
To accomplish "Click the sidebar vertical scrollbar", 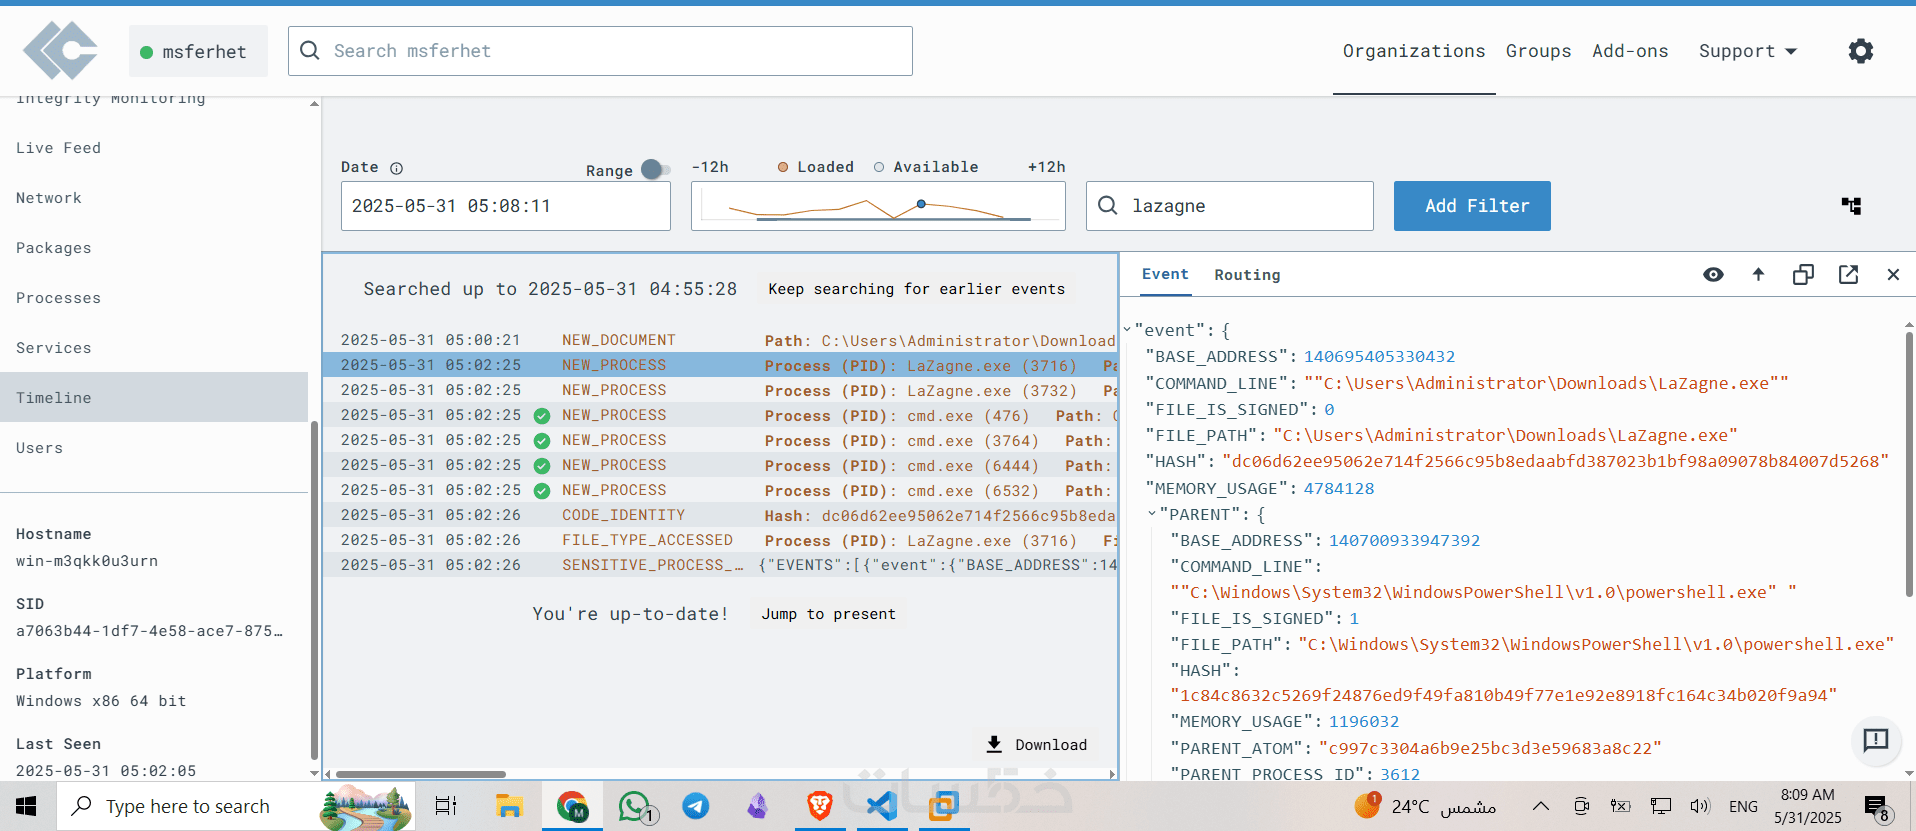I will 314,590.
